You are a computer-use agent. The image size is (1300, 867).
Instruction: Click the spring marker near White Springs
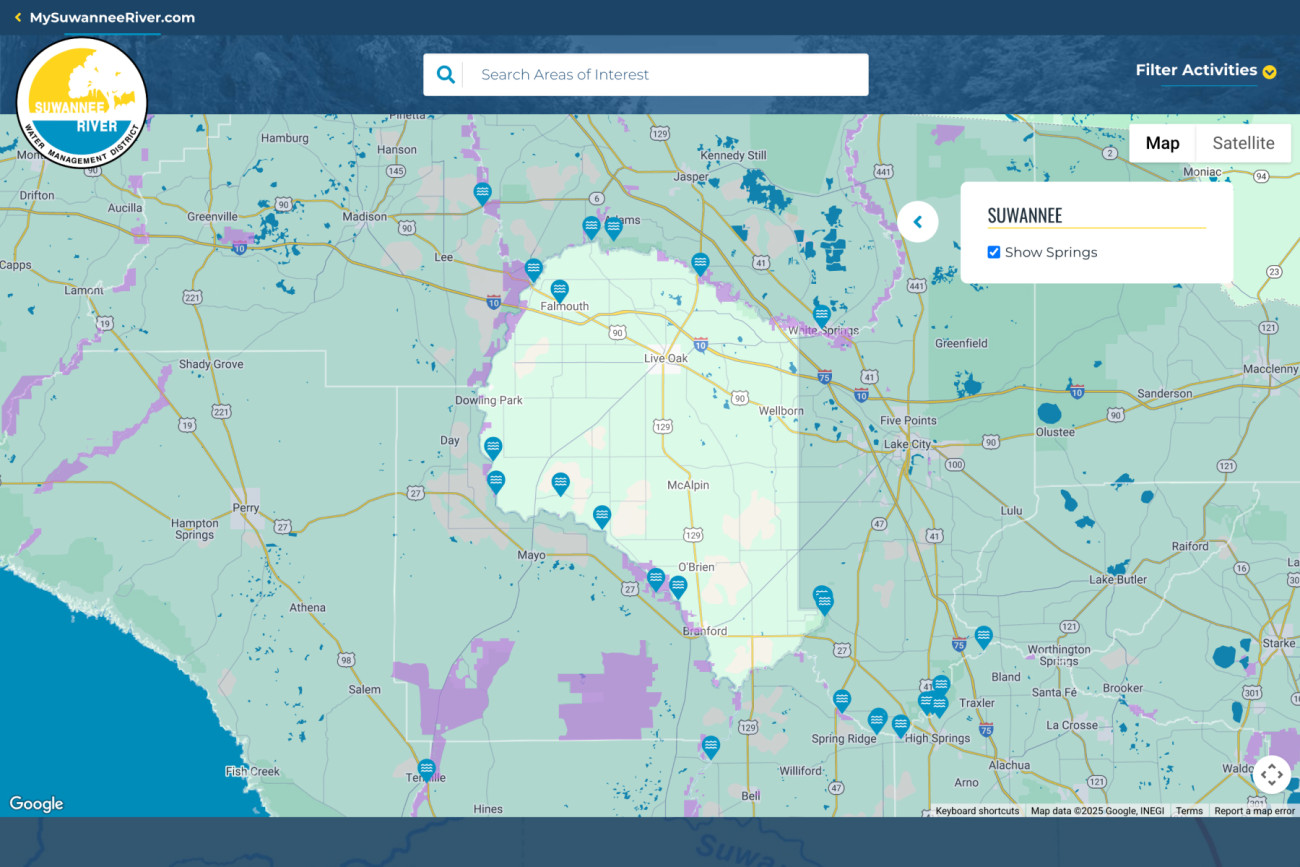click(821, 315)
